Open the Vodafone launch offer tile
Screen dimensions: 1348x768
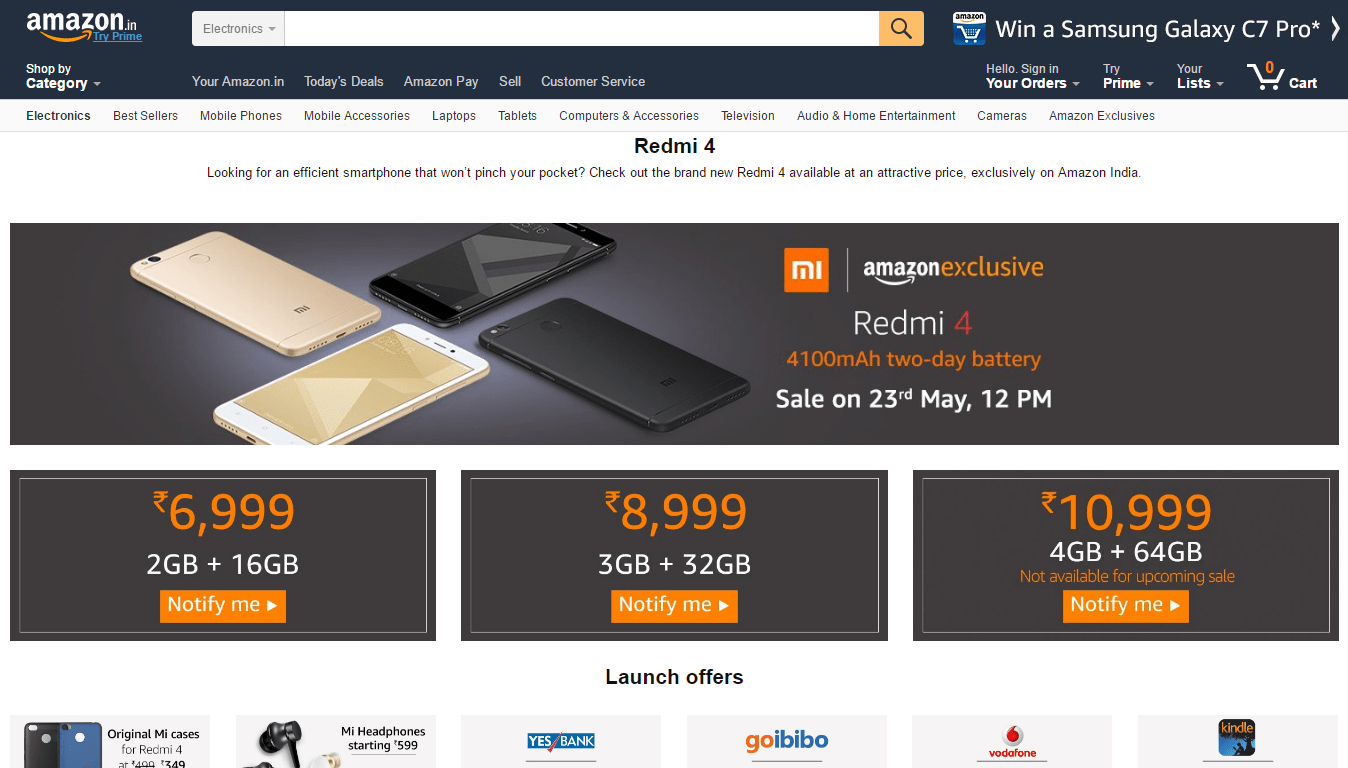point(1012,741)
